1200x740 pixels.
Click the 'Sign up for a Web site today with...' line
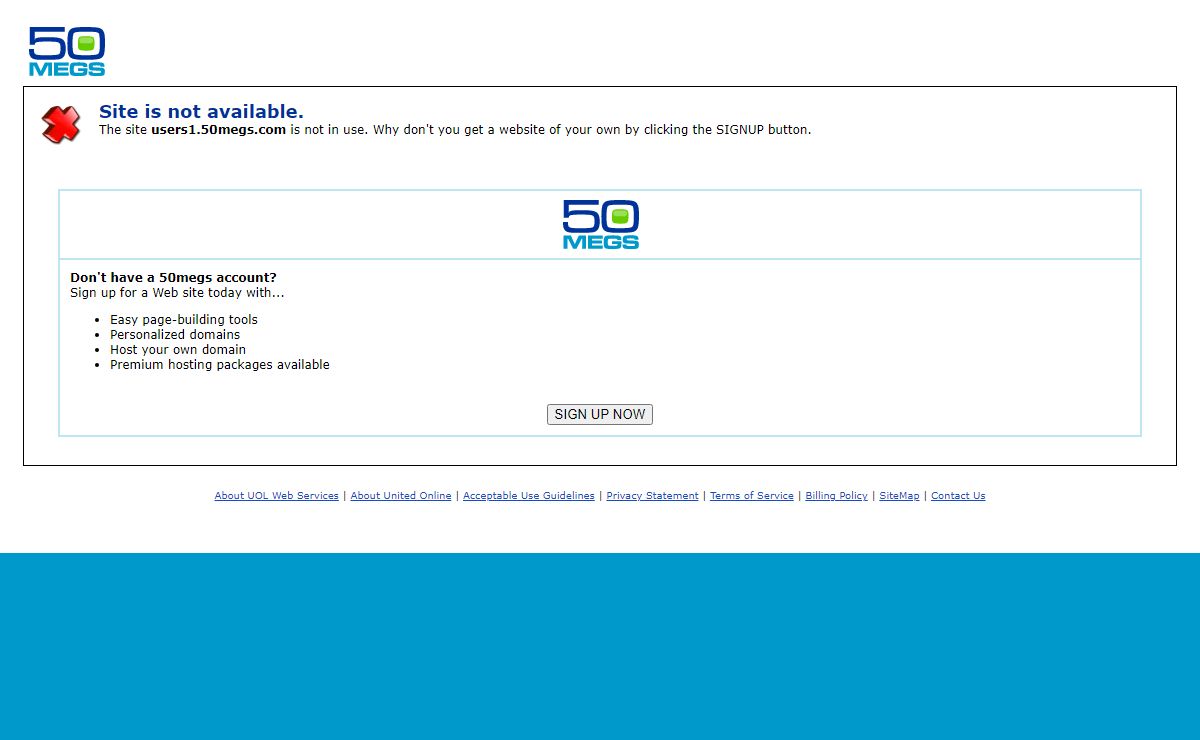177,293
